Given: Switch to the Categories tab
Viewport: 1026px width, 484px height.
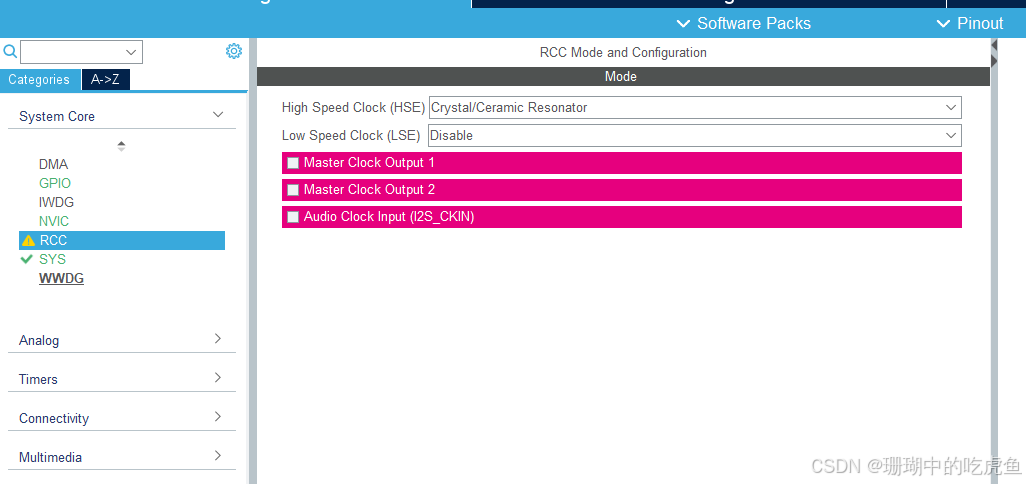Looking at the screenshot, I should point(39,80).
